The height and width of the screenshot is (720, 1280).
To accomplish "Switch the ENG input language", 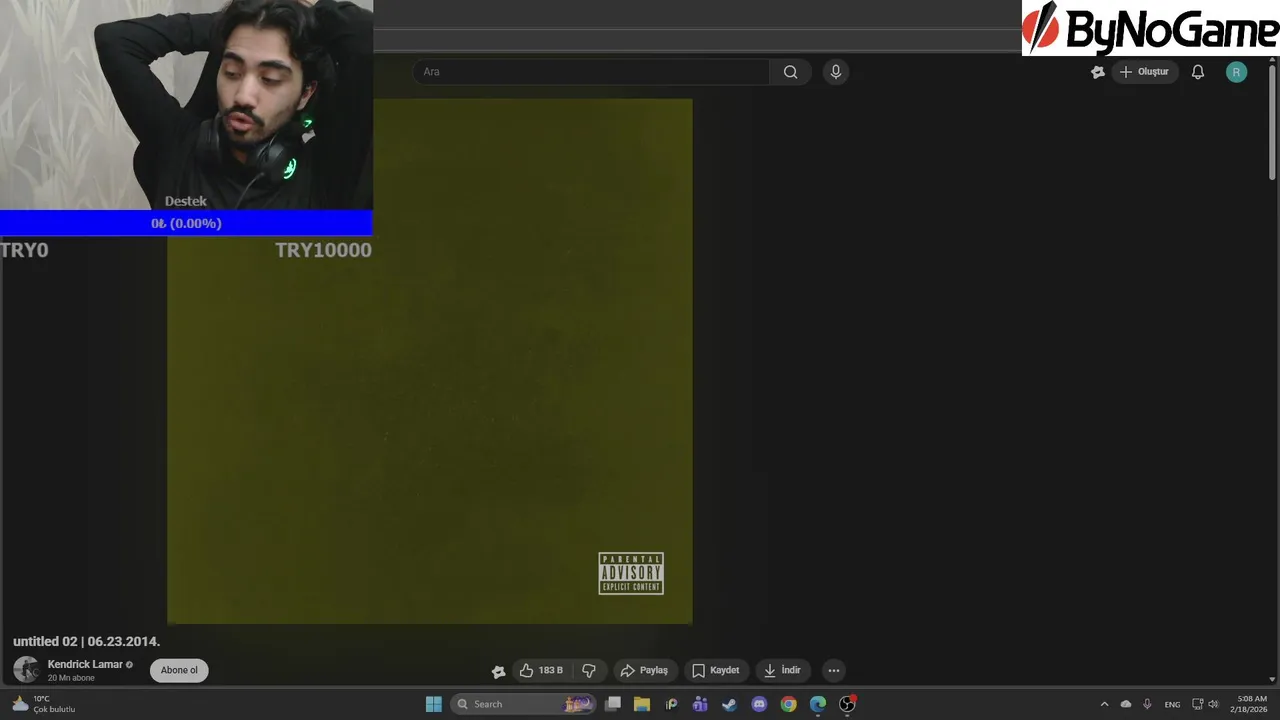I will (1172, 704).
